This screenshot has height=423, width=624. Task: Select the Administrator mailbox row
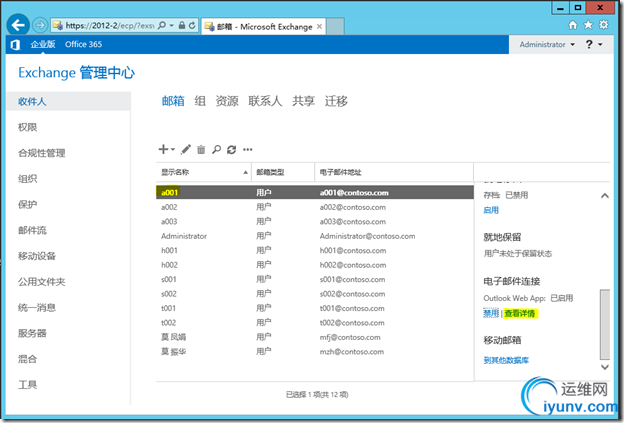tap(315, 236)
